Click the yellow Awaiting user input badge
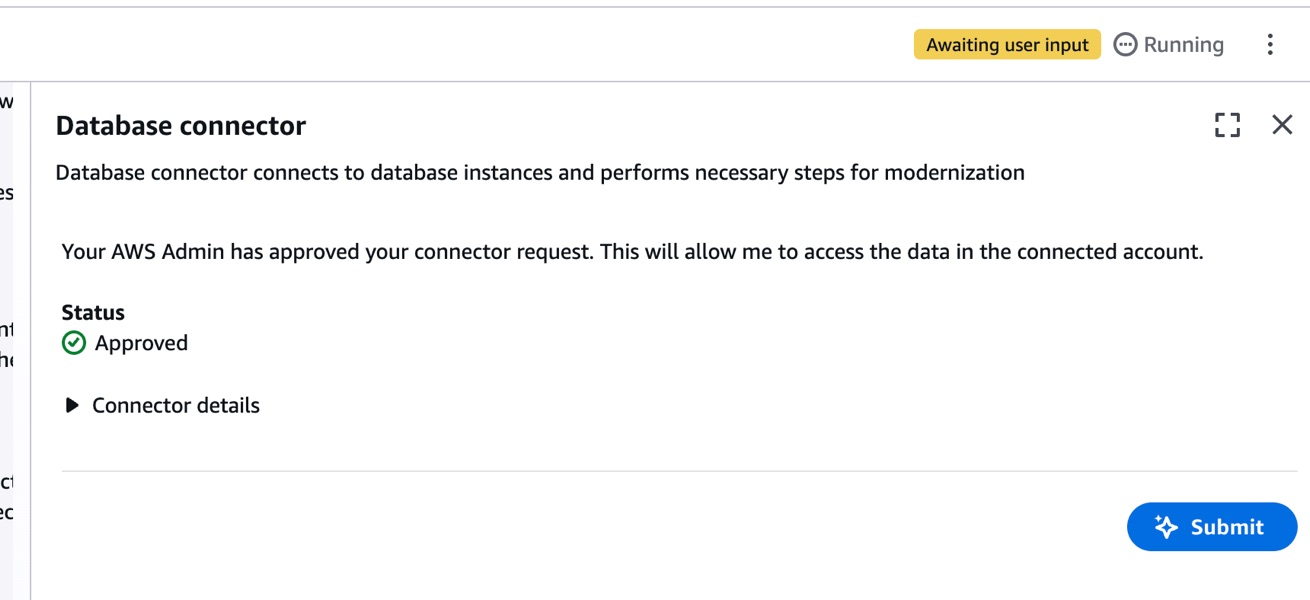The image size is (1310, 600). click(x=1007, y=45)
